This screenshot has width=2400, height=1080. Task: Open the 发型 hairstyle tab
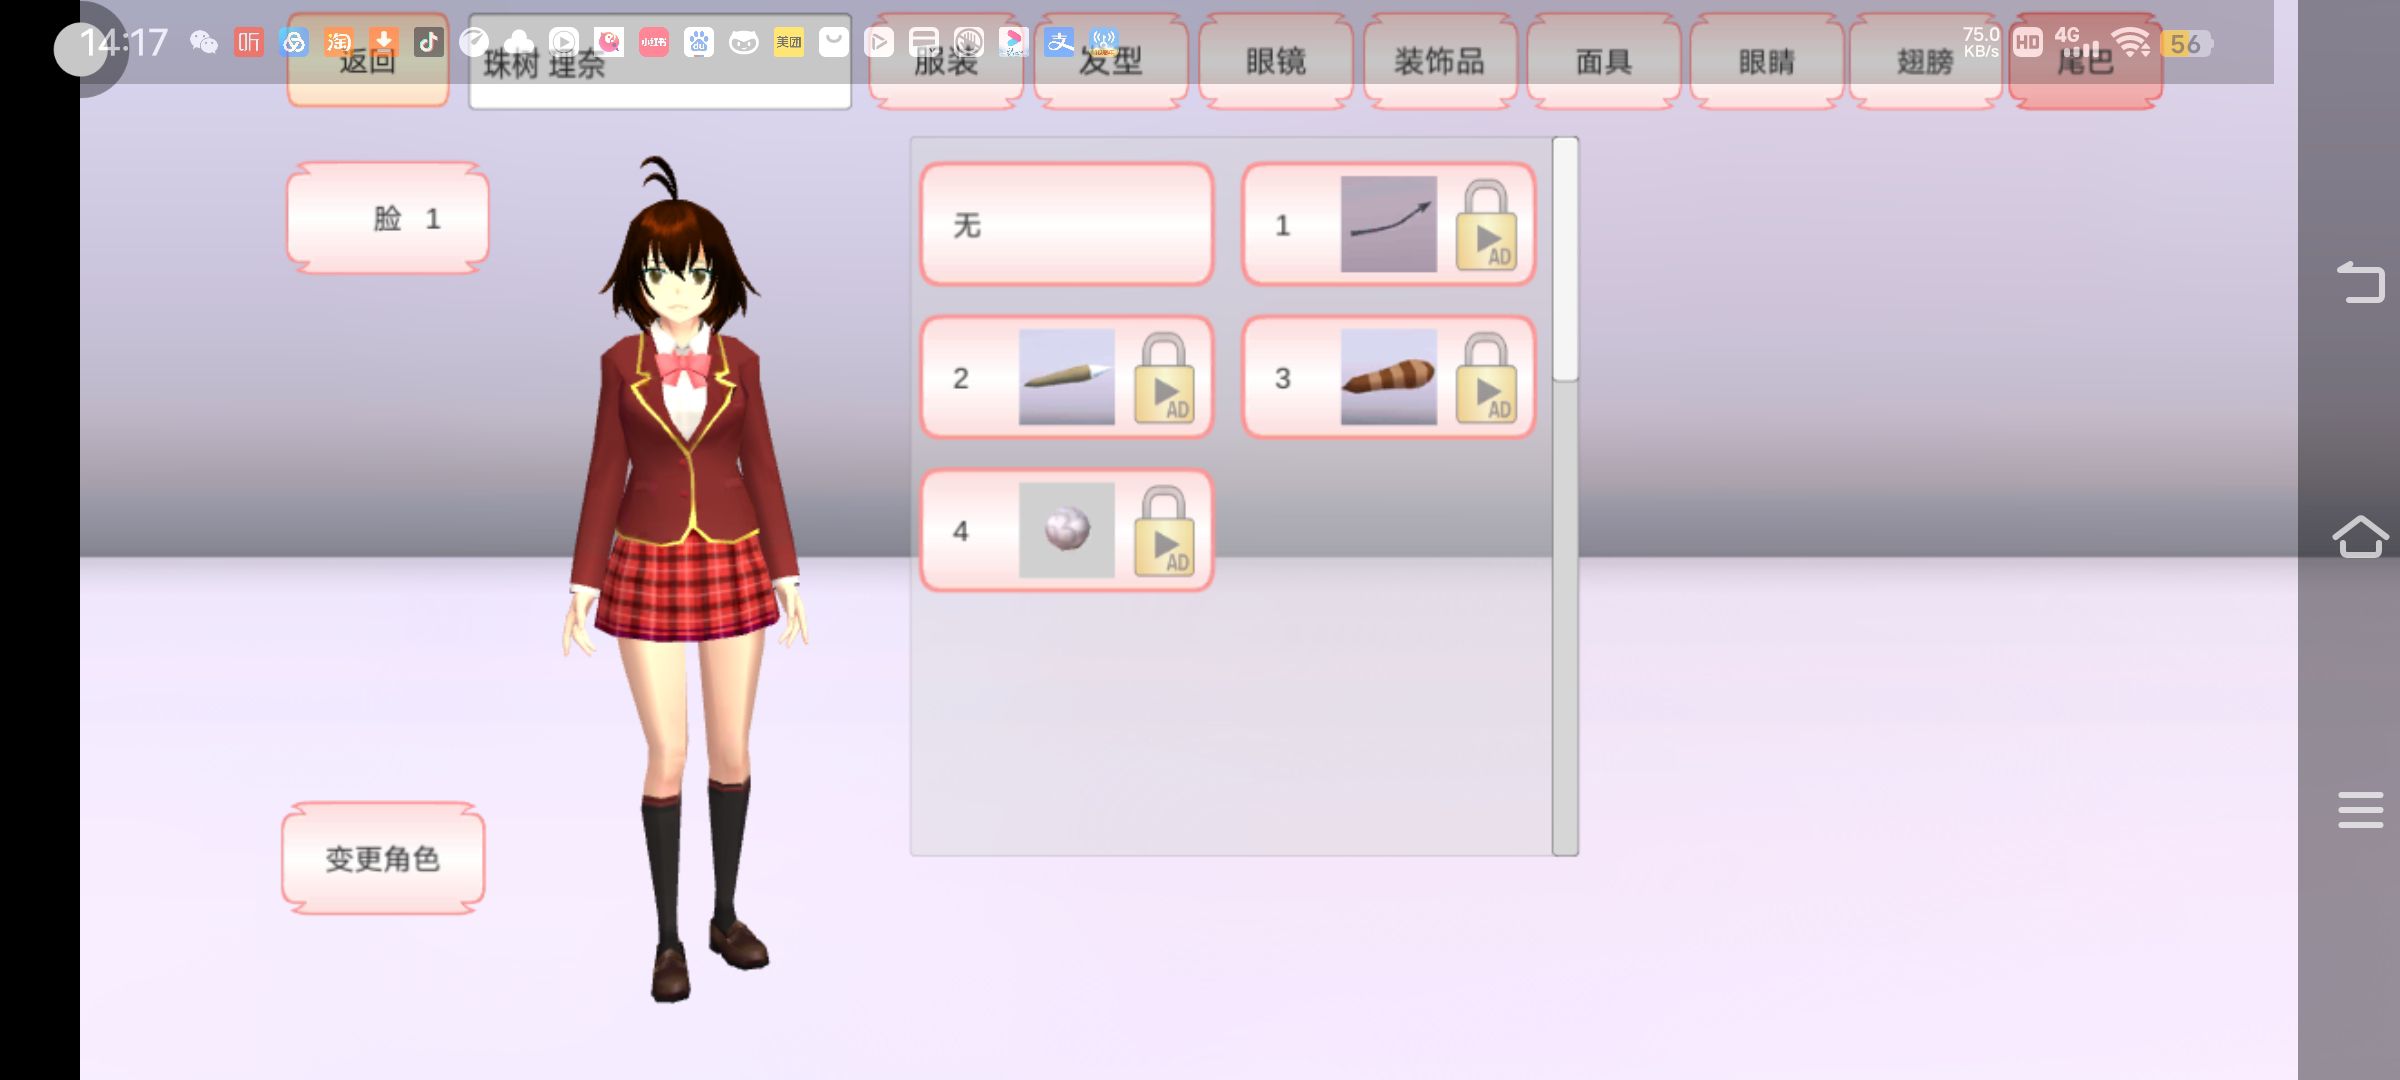1110,63
